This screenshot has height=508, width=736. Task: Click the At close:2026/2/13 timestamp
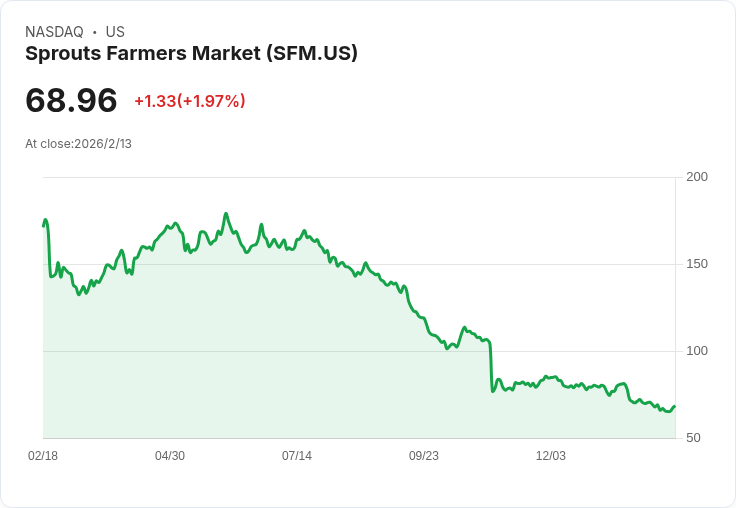(x=78, y=144)
